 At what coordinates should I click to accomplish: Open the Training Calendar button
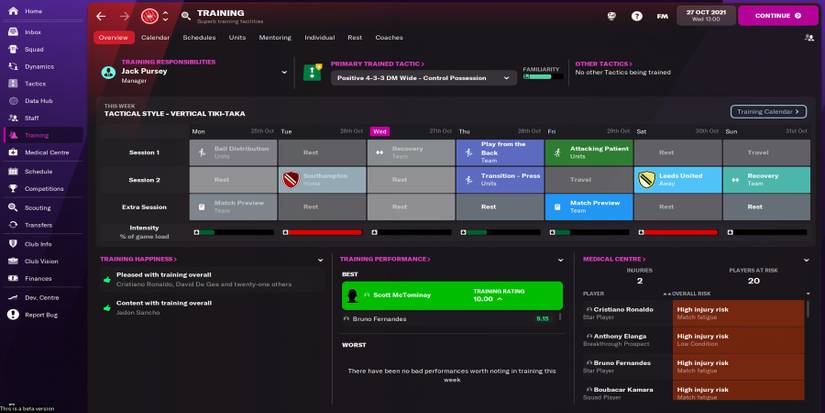768,112
